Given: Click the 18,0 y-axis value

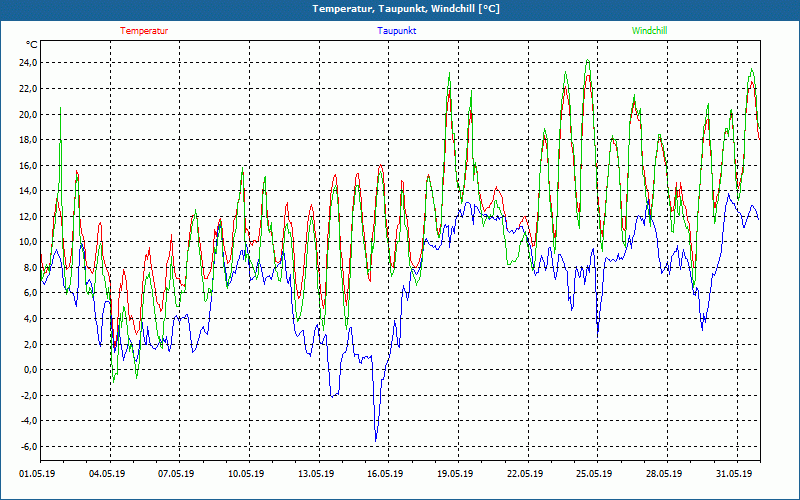Looking at the screenshot, I should pos(28,140).
